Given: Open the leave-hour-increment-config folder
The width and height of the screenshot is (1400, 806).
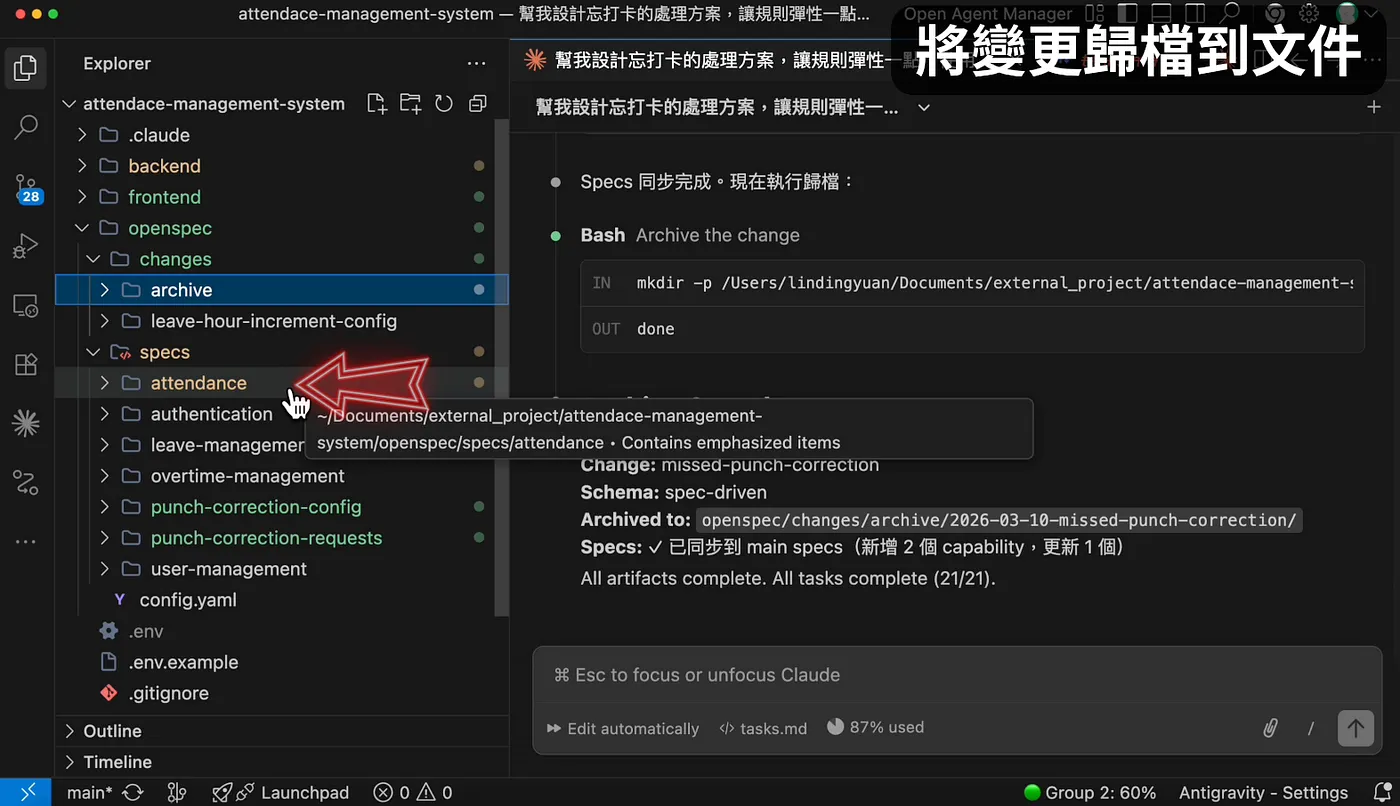Looking at the screenshot, I should pyautogui.click(x=276, y=321).
